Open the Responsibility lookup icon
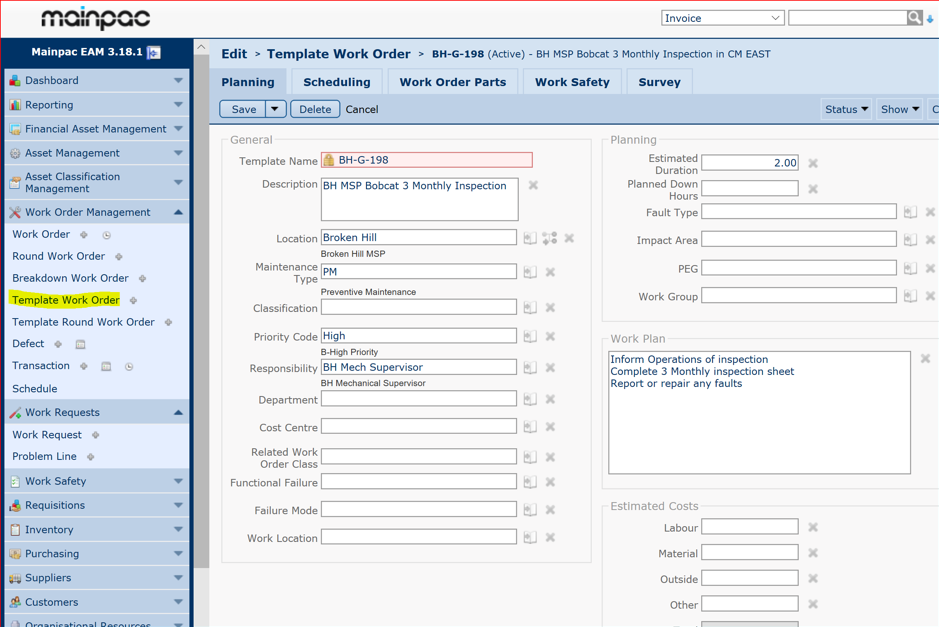 coord(530,367)
